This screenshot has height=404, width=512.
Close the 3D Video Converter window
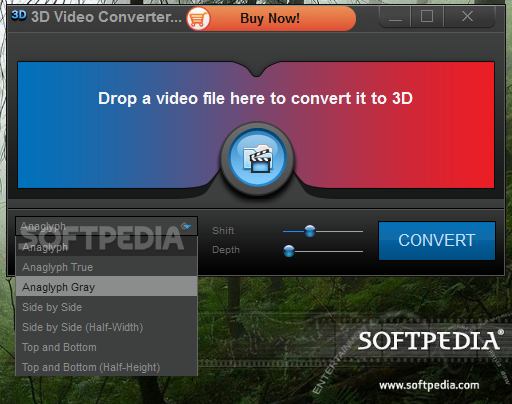click(467, 17)
